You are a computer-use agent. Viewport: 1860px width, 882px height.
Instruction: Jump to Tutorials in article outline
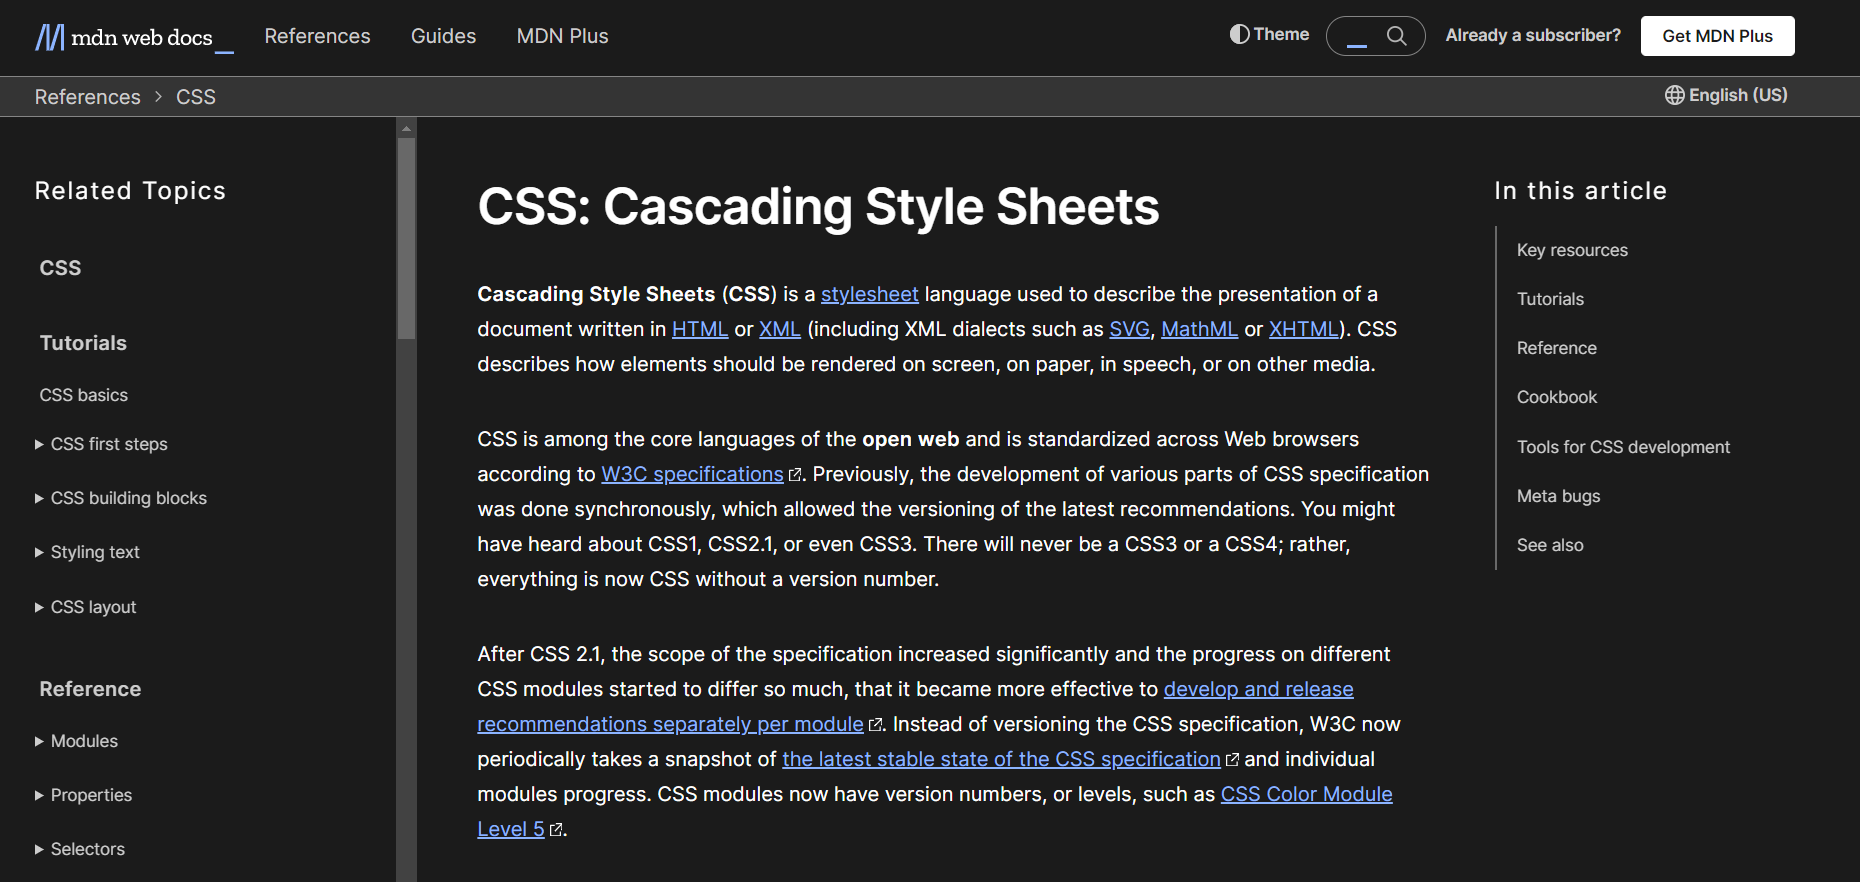pos(1550,299)
